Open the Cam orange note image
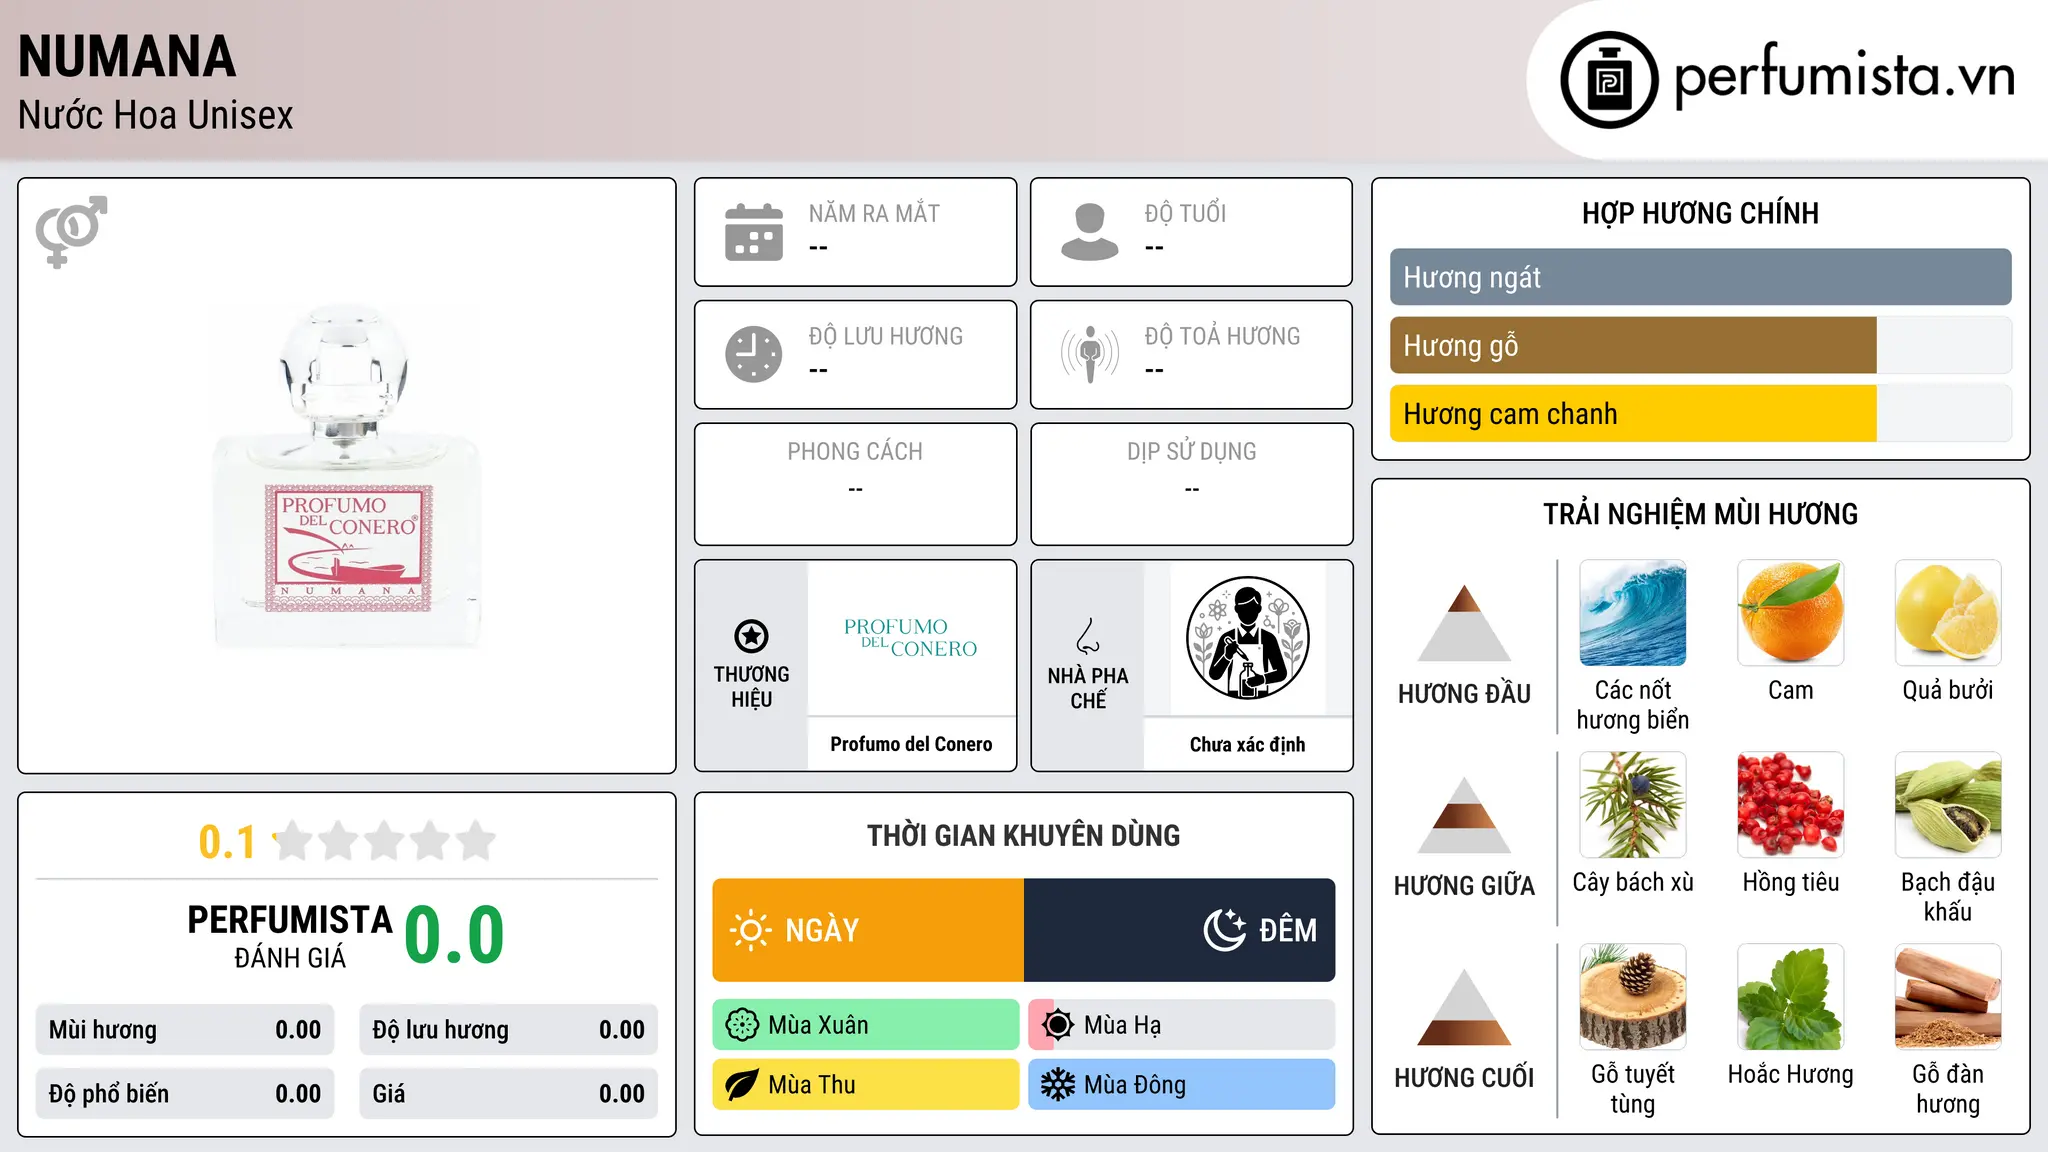This screenshot has height=1152, width=2048. 1791,613
